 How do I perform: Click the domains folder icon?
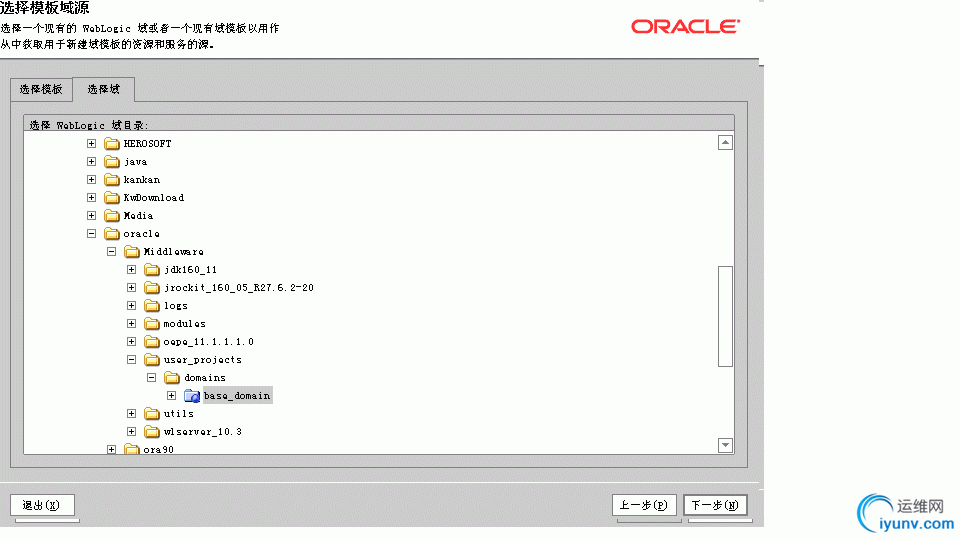pos(172,378)
